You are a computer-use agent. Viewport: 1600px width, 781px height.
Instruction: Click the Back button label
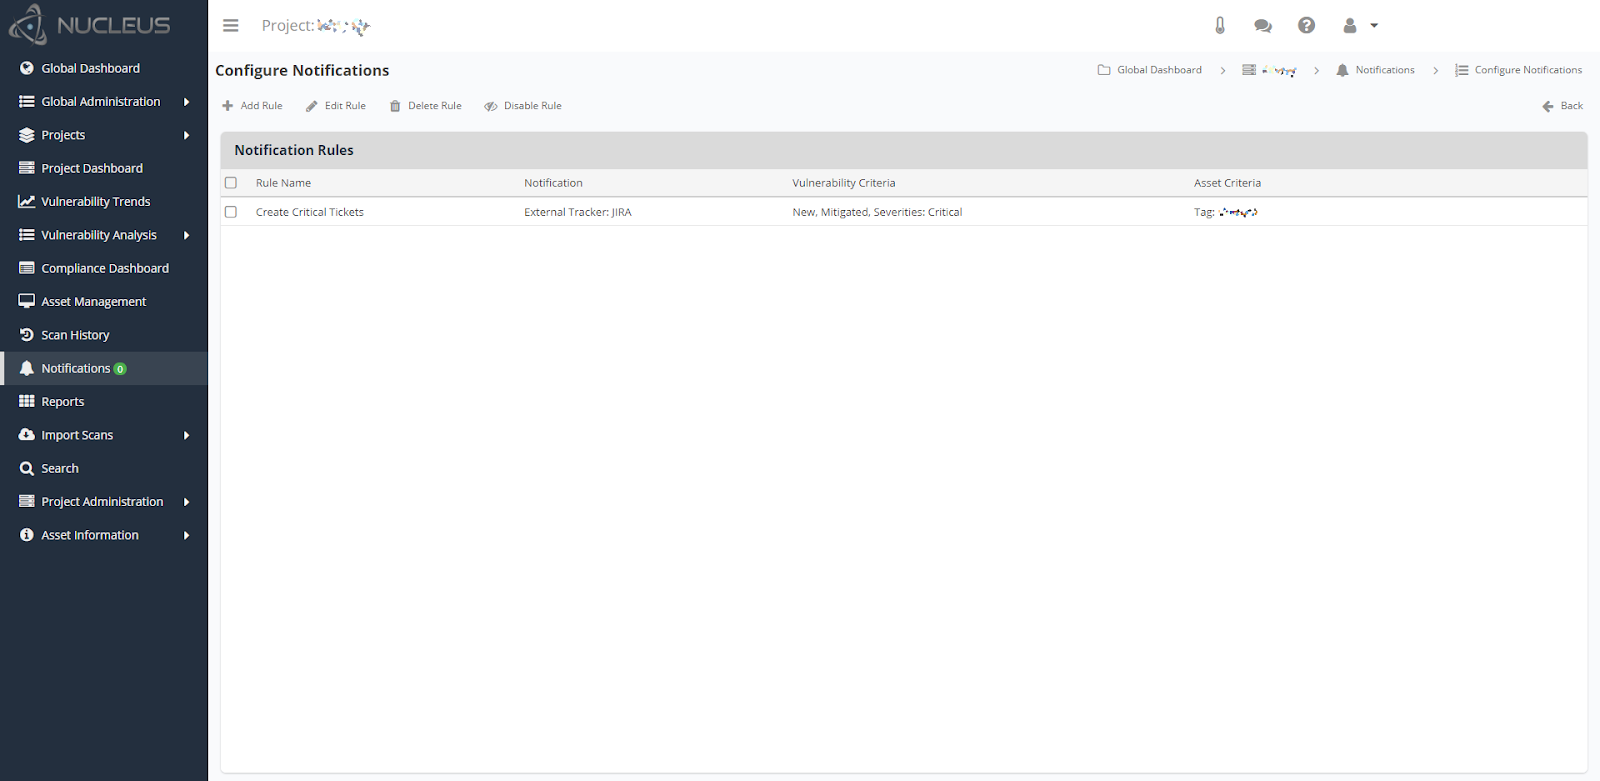[1572, 106]
